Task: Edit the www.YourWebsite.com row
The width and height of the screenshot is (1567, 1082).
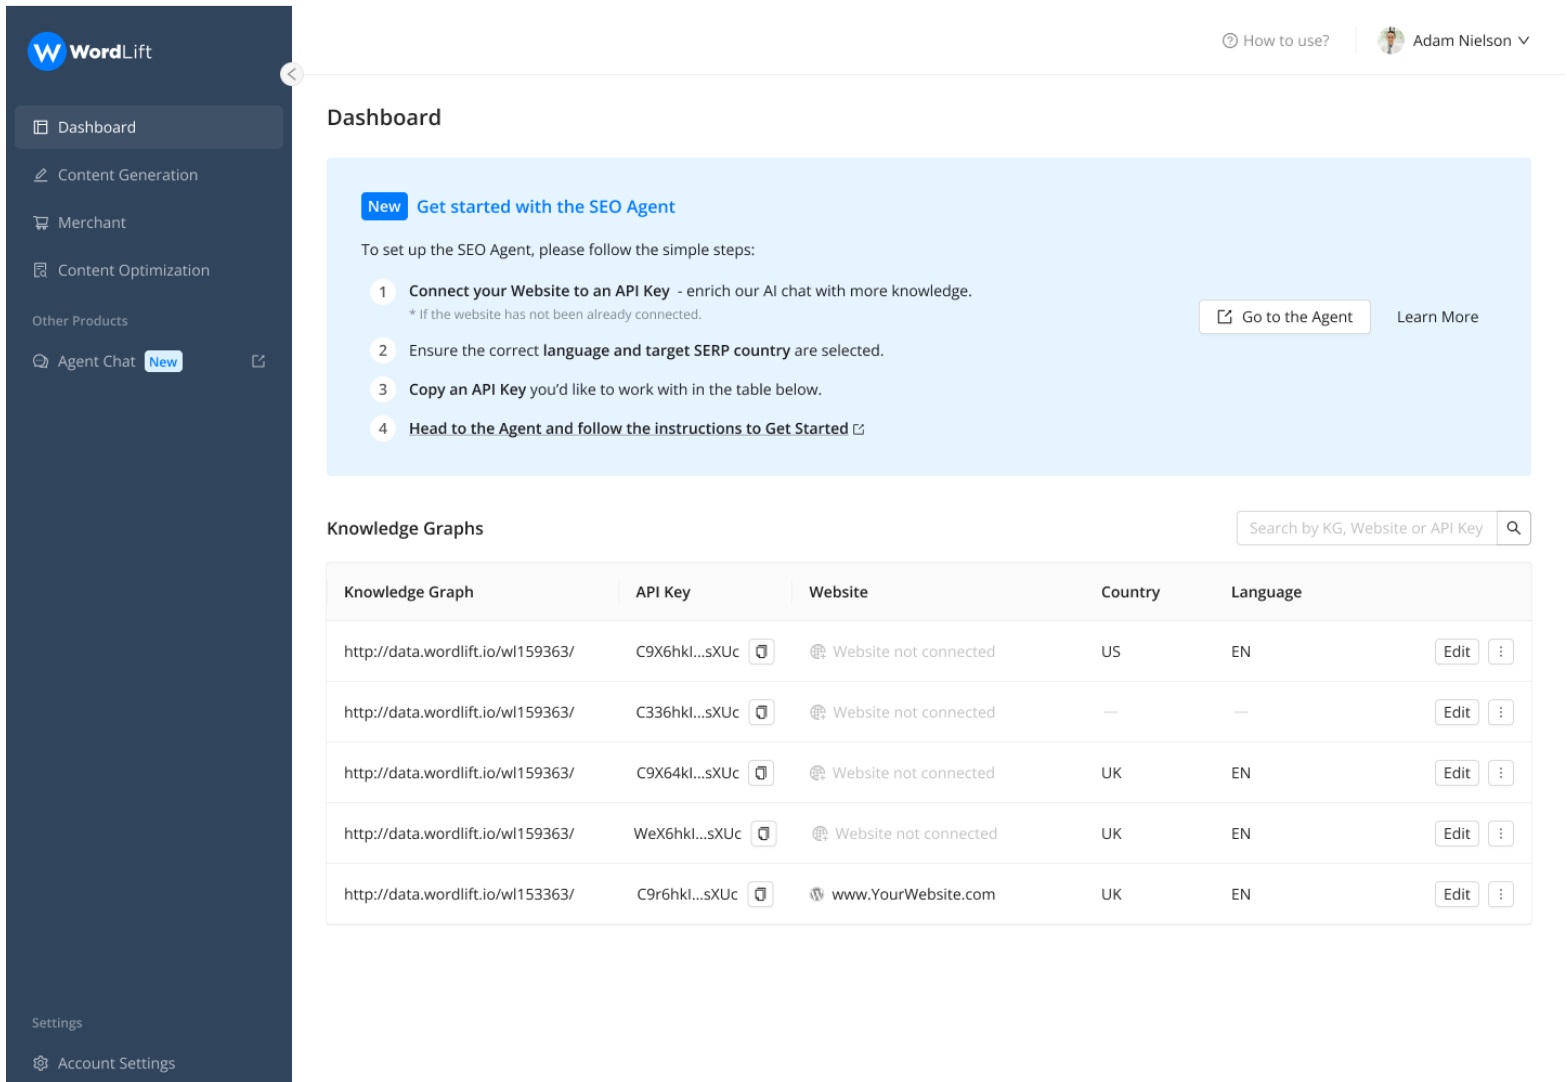Action: coord(1456,894)
